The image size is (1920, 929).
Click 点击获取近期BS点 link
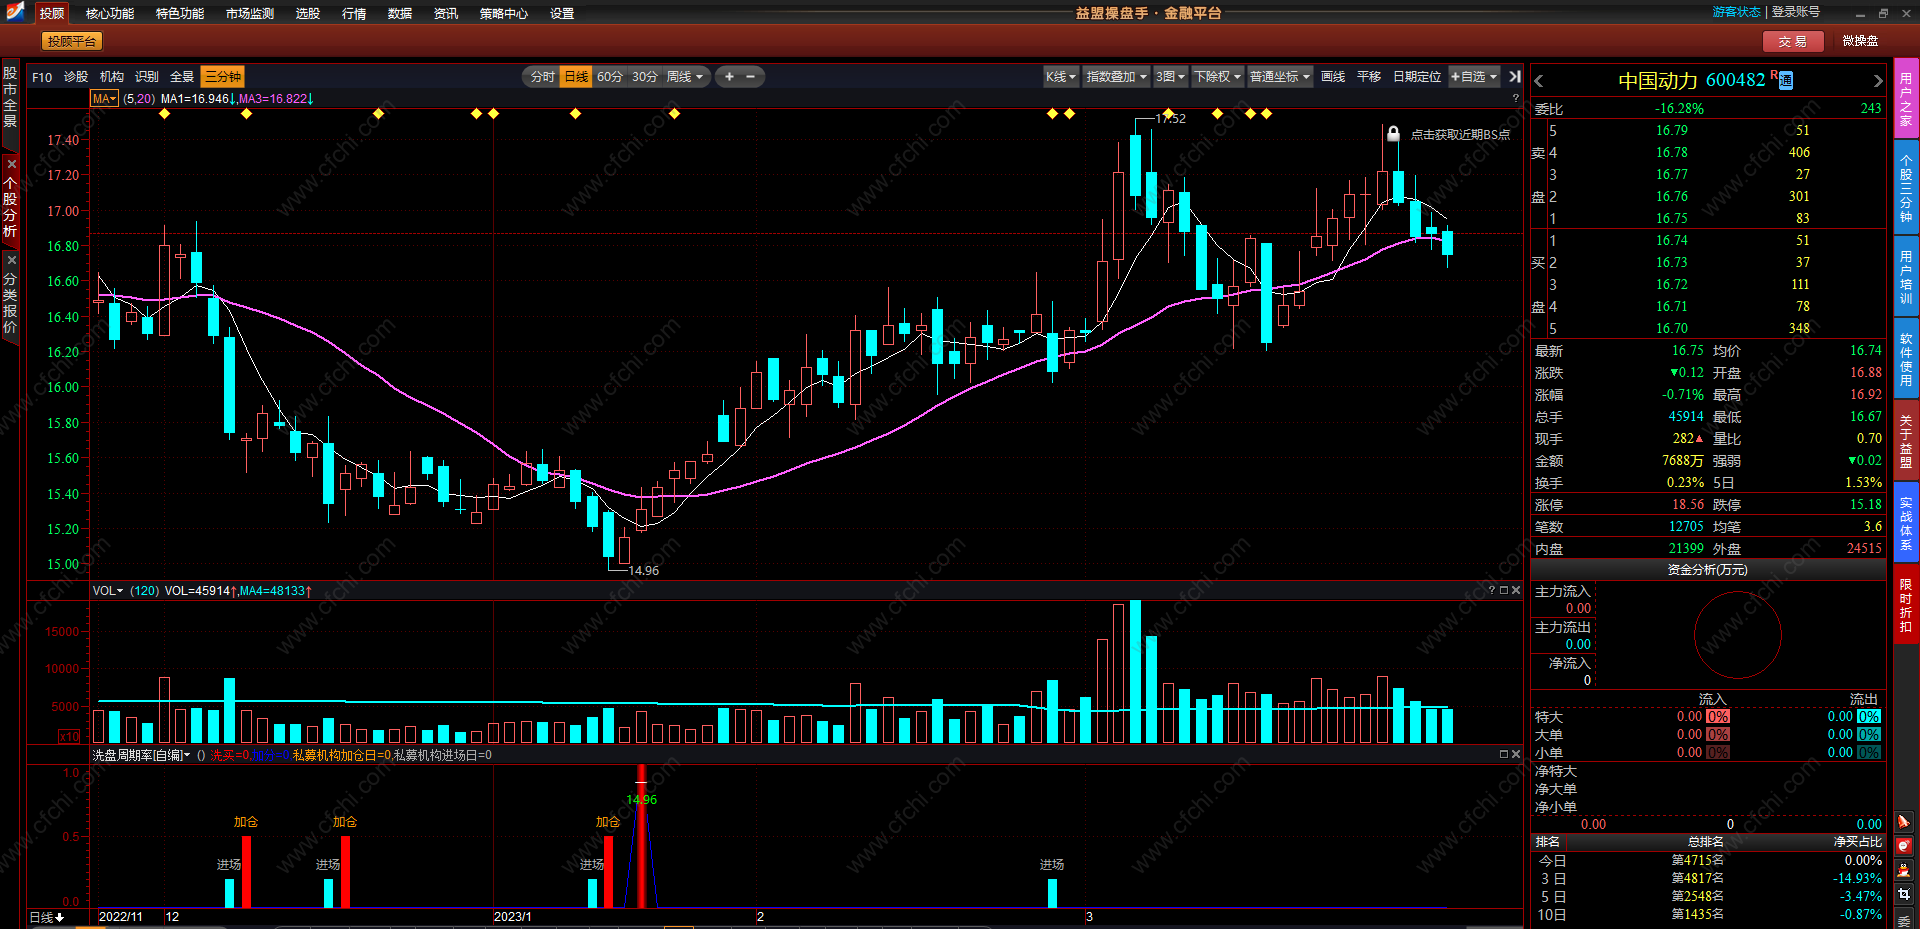click(x=1460, y=134)
